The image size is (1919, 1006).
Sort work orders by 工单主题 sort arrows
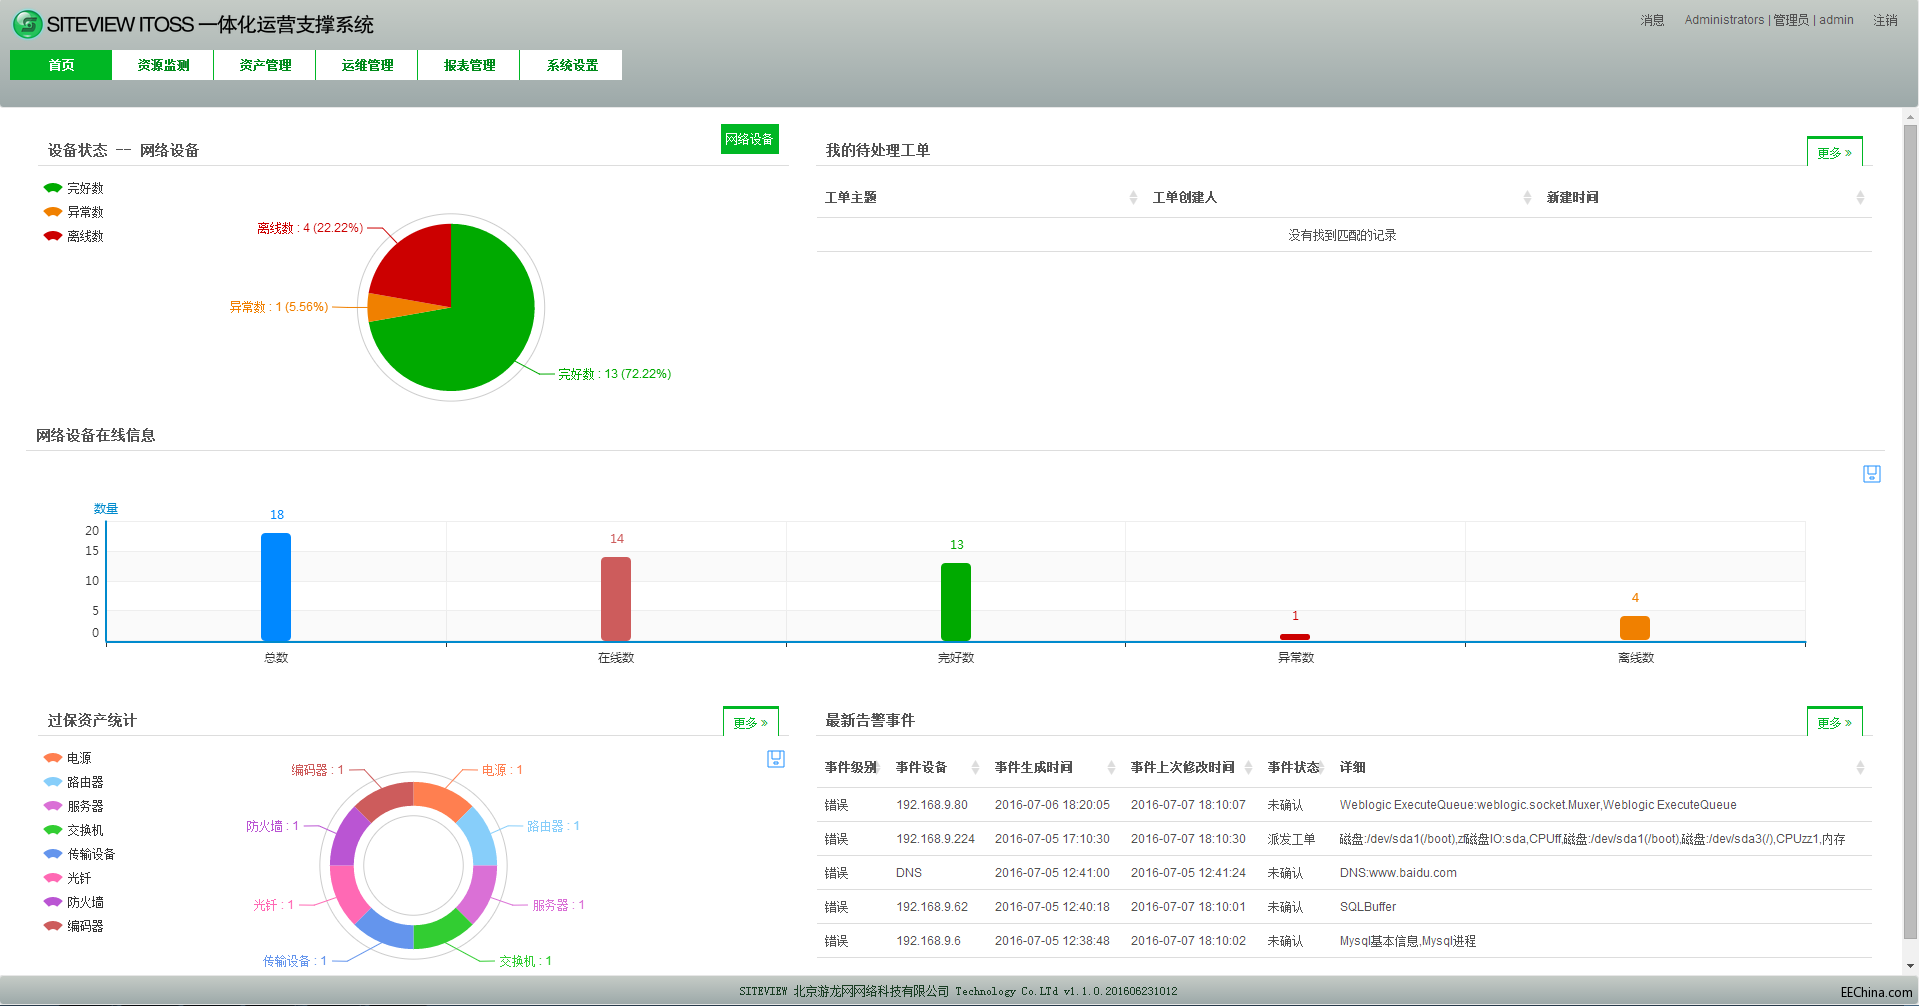click(x=1132, y=198)
